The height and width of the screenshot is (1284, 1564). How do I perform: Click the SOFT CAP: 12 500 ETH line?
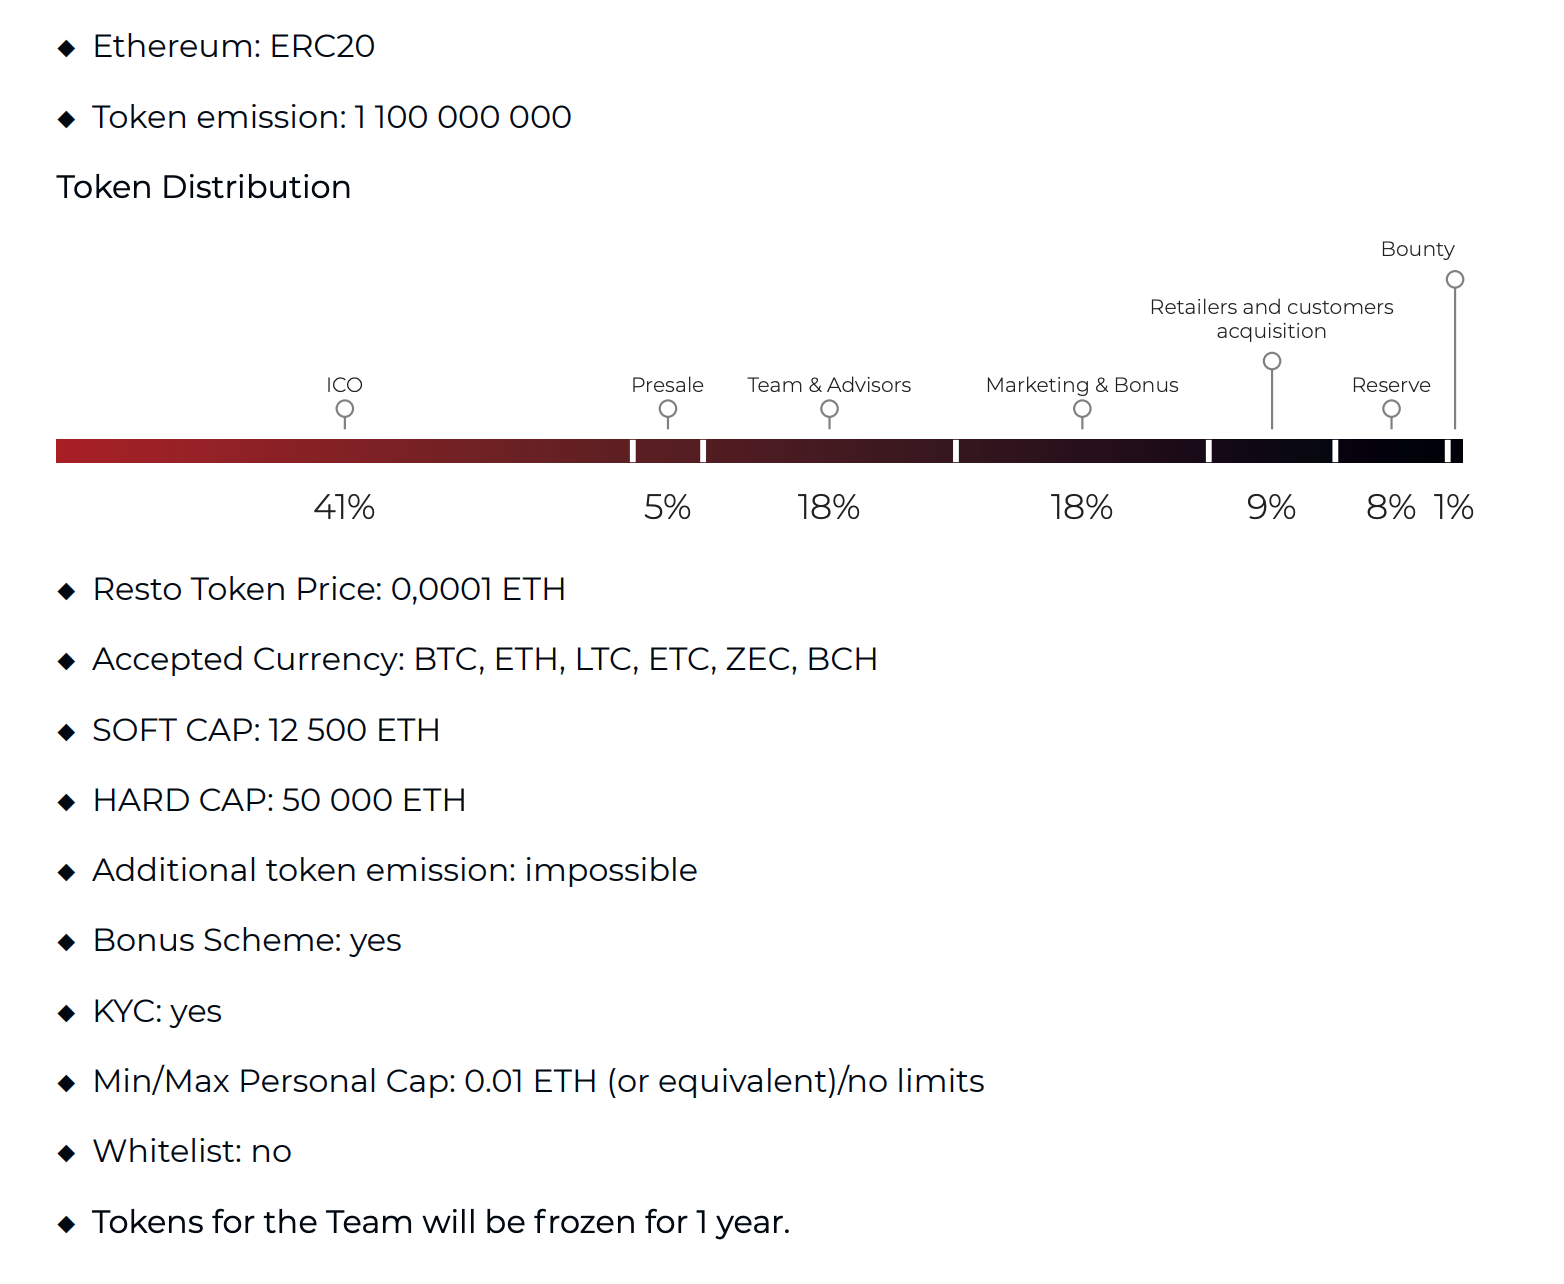[266, 730]
